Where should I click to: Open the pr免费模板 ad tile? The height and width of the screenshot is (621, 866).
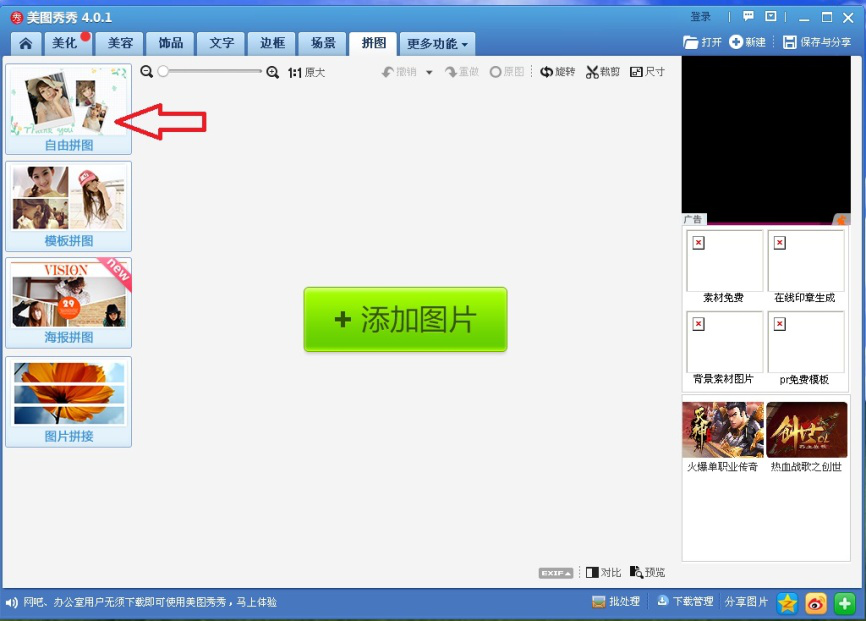coord(805,349)
